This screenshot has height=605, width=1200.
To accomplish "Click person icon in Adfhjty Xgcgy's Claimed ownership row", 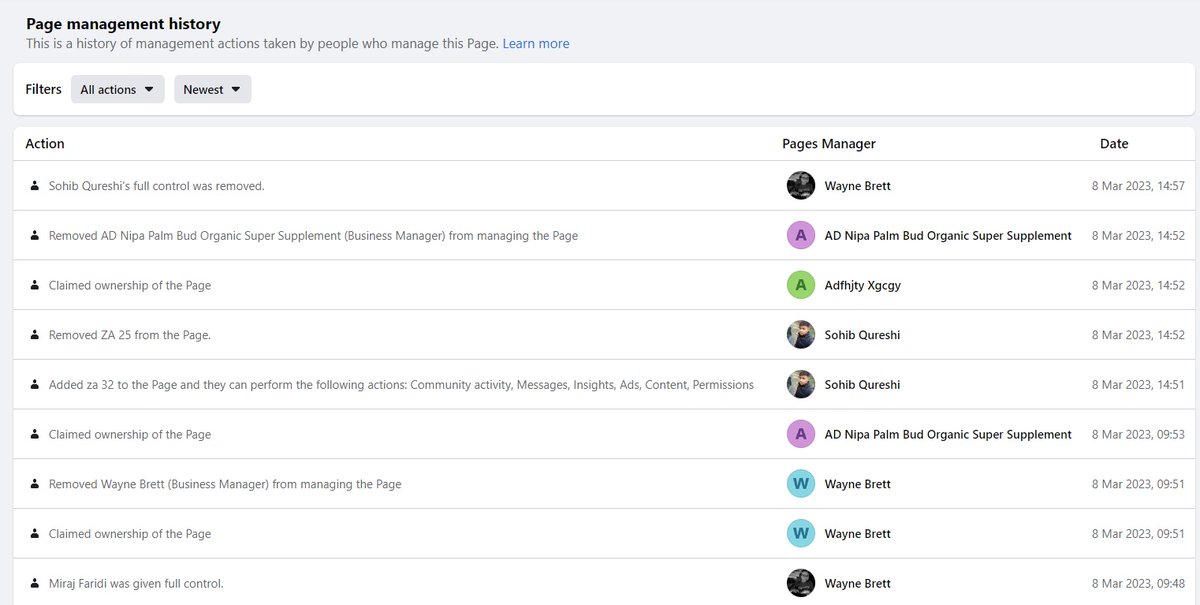I will [x=35, y=285].
